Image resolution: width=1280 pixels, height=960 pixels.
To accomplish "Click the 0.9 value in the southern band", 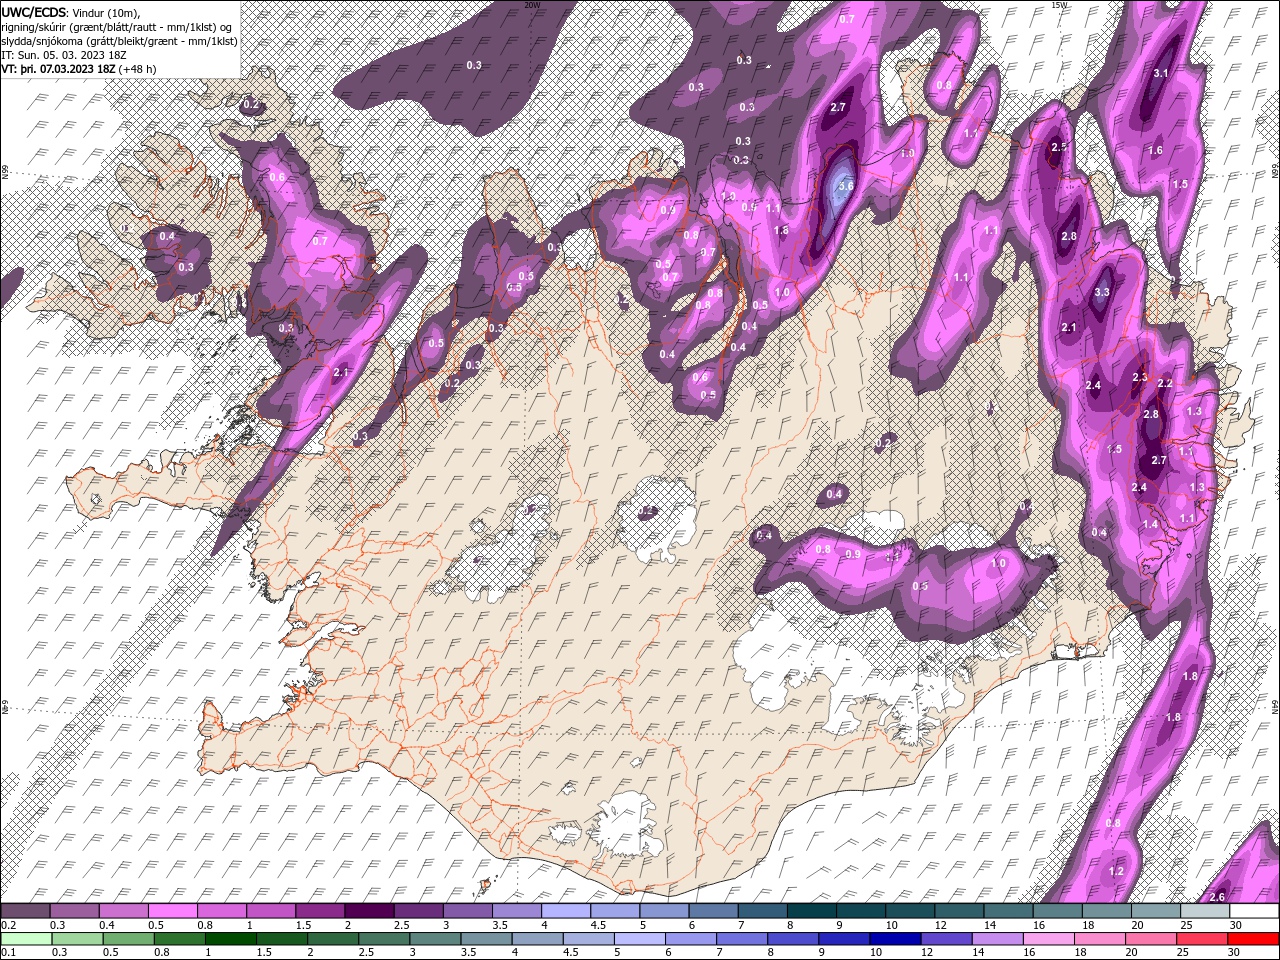I will pos(853,554).
